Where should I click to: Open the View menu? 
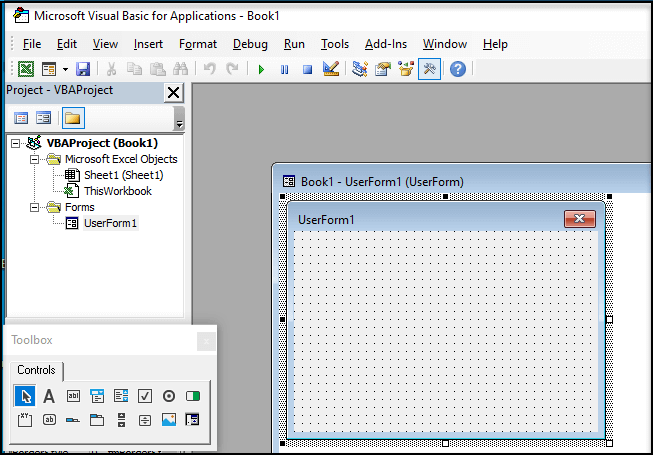[x=105, y=44]
